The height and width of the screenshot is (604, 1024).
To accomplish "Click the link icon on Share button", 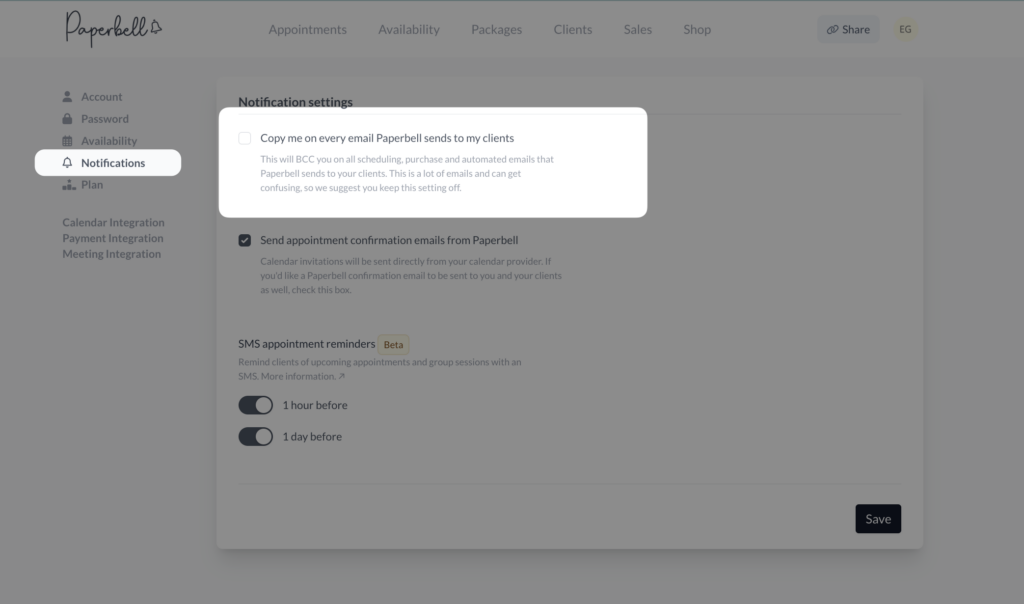I will click(x=832, y=30).
